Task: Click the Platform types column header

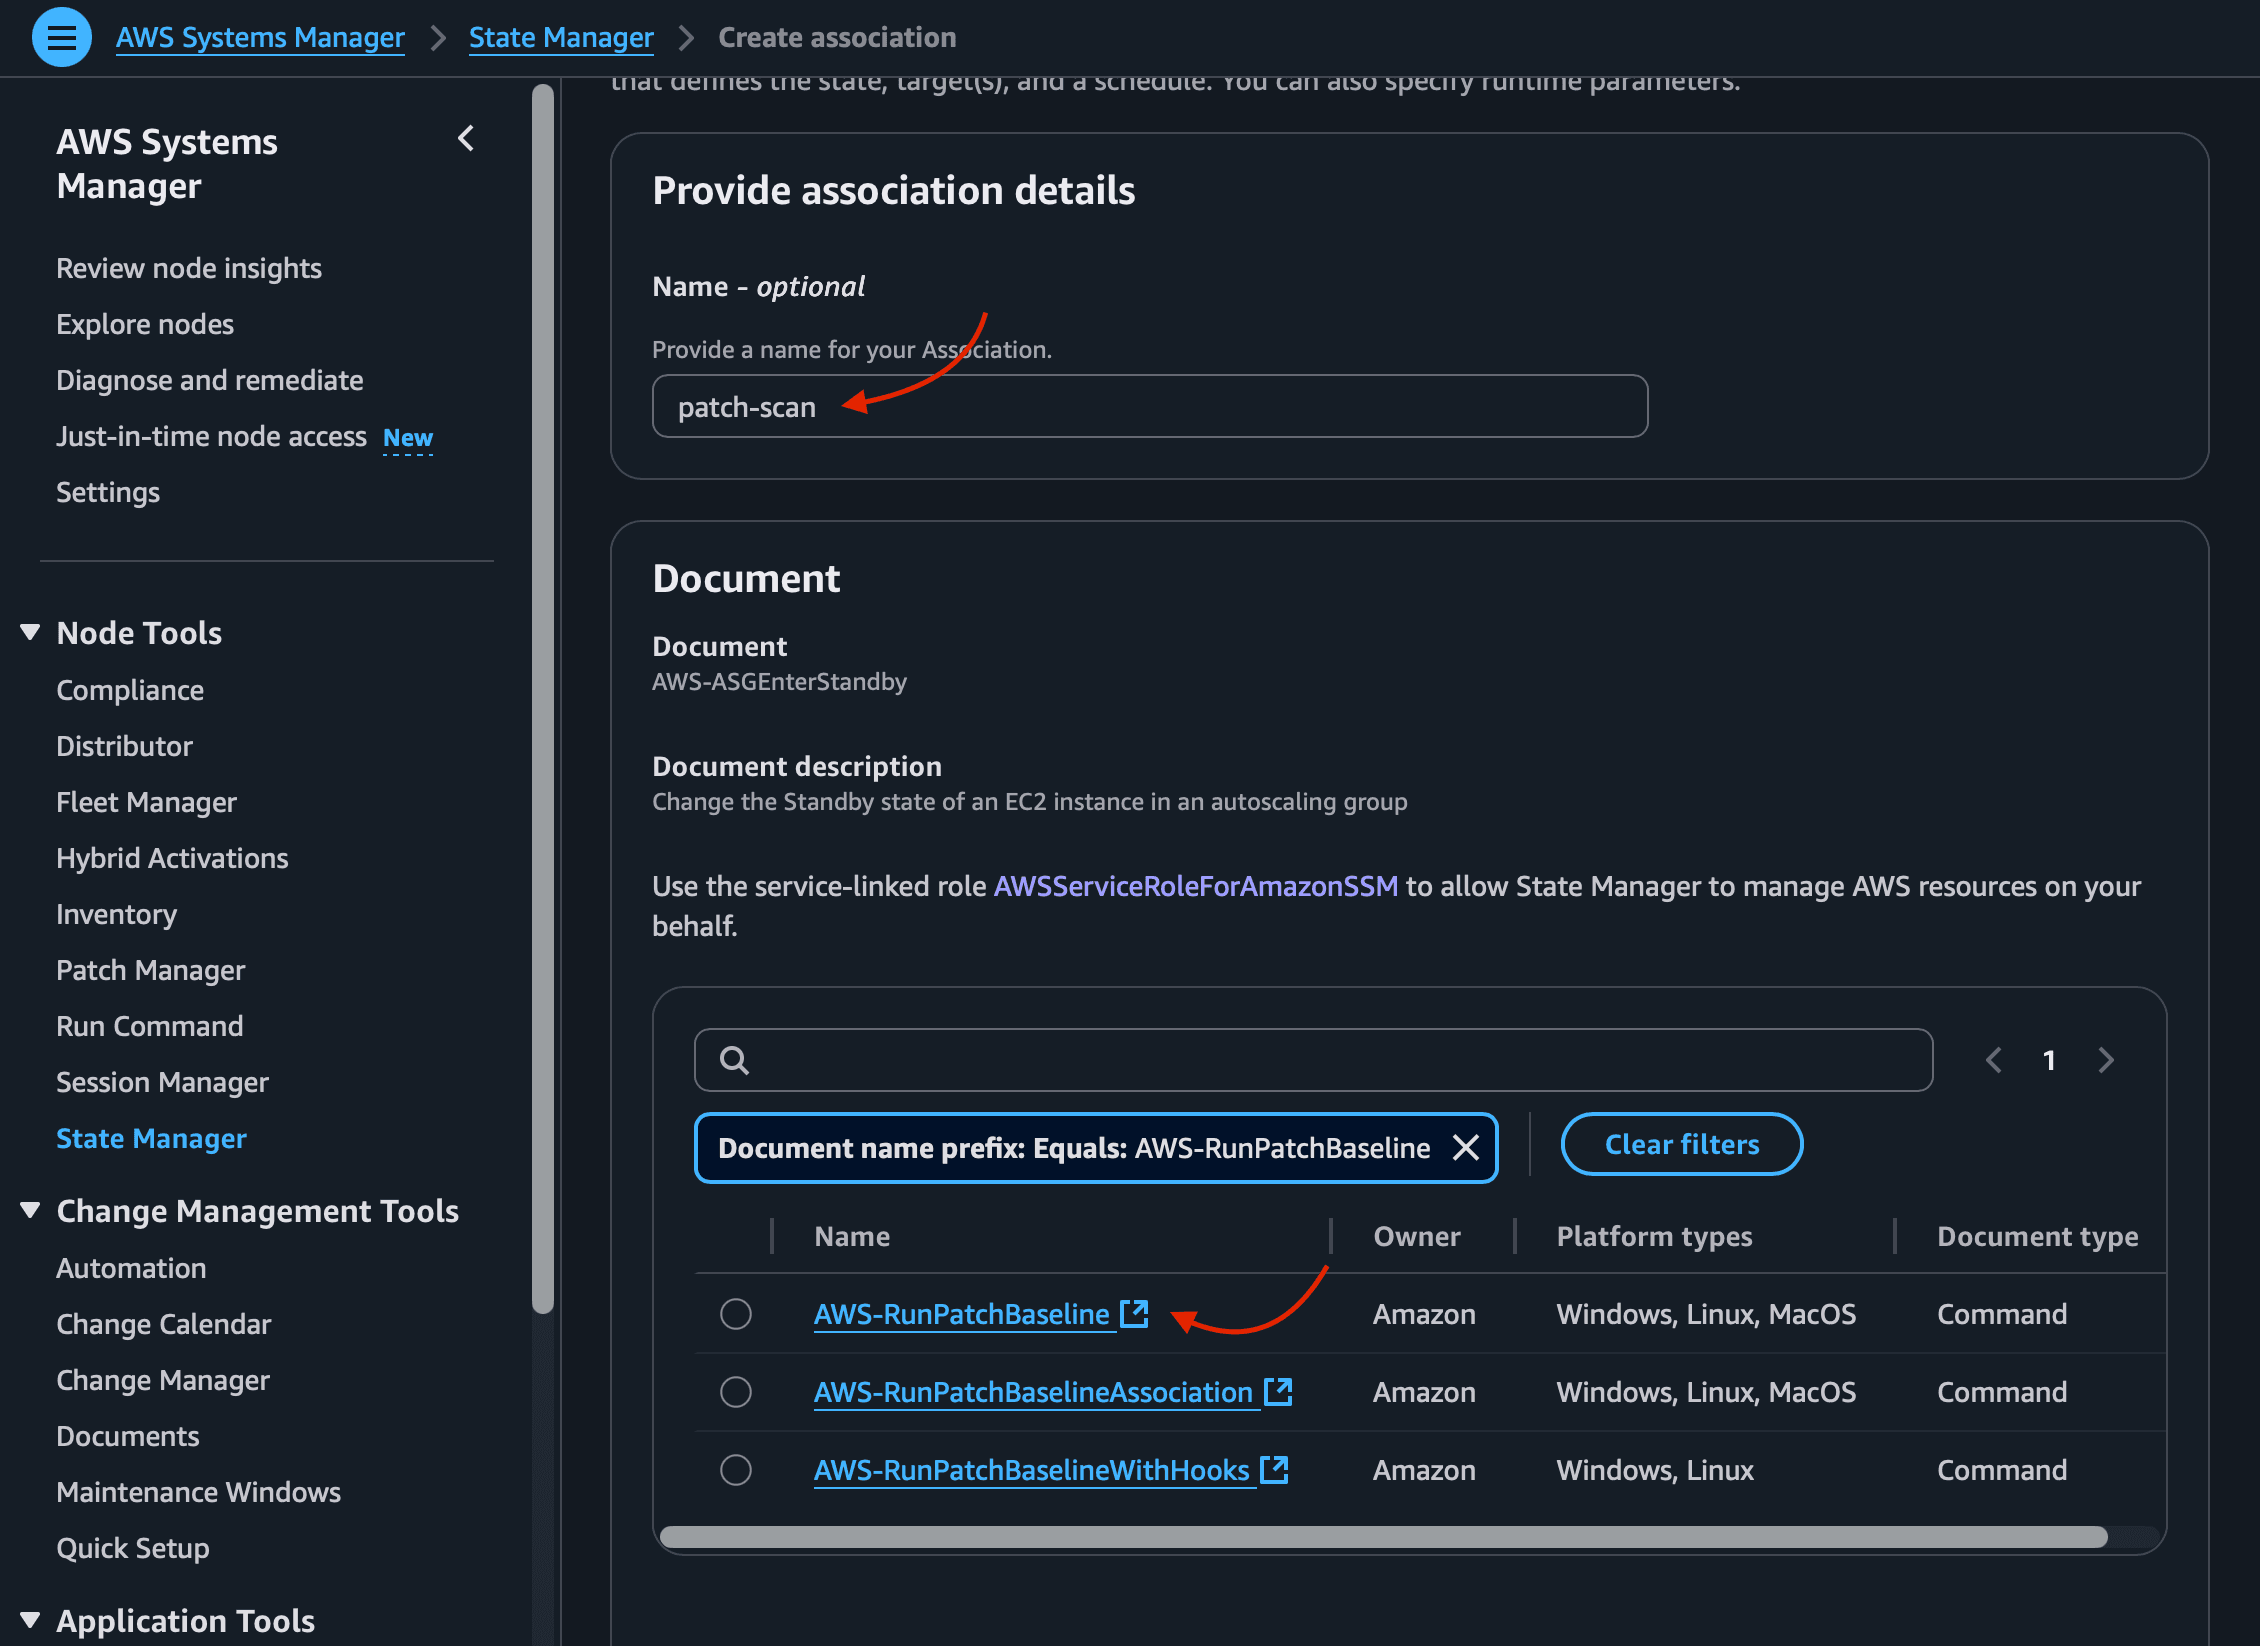Action: 1654,1236
